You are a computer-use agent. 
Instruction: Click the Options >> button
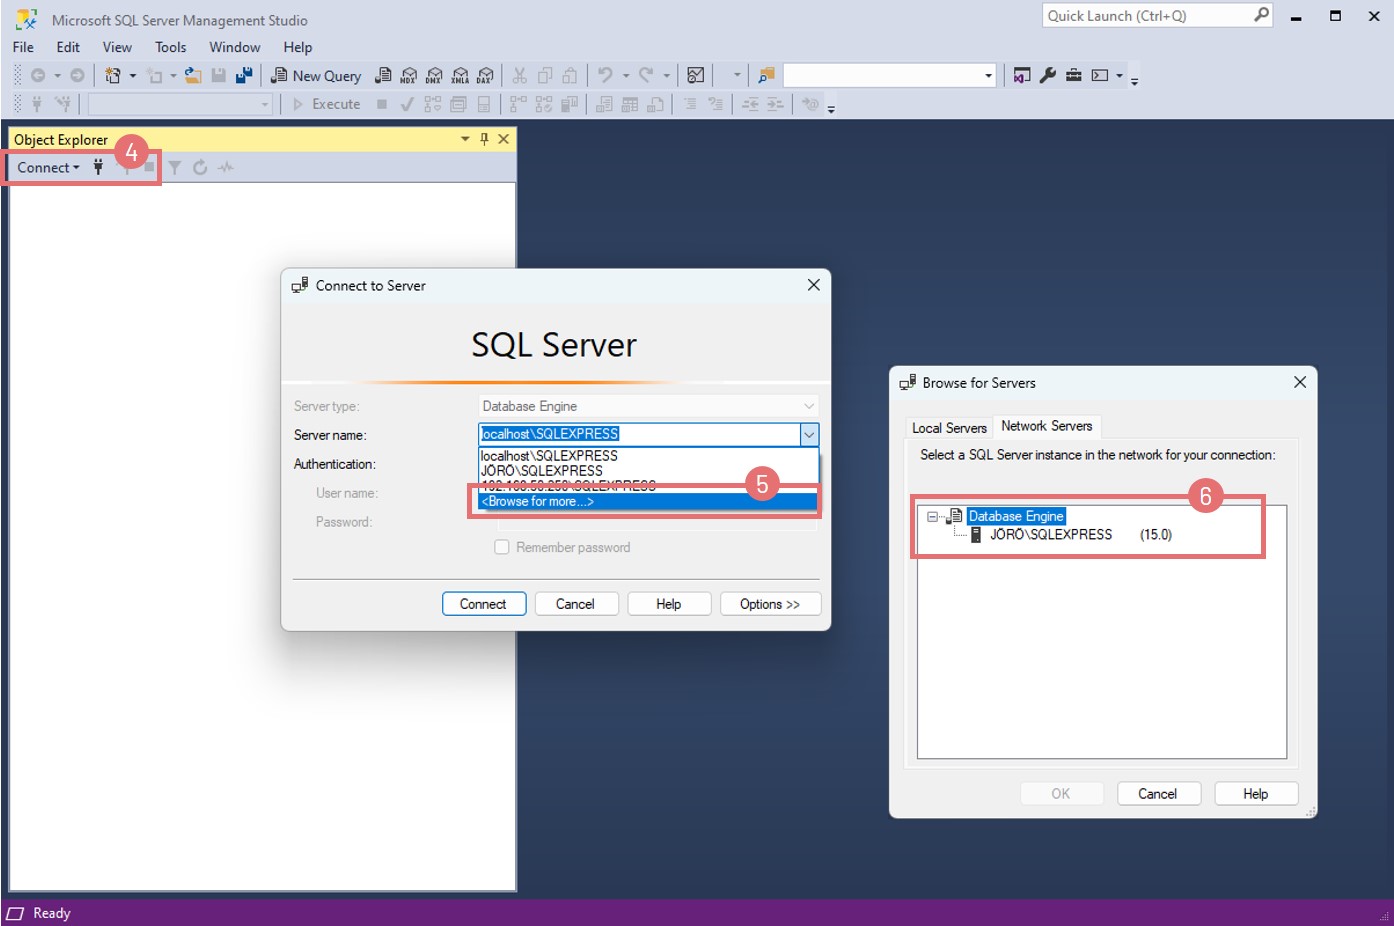click(x=769, y=604)
